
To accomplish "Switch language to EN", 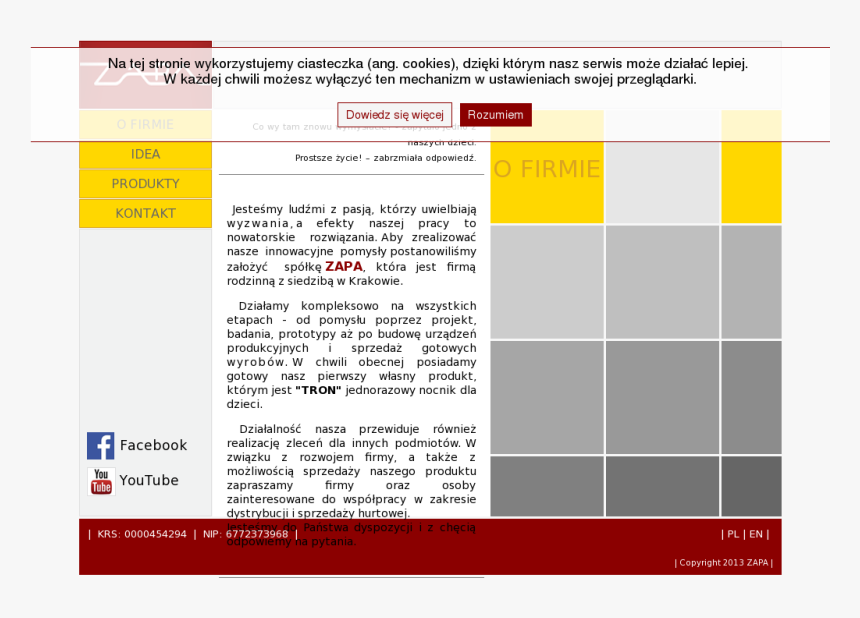I will [756, 534].
